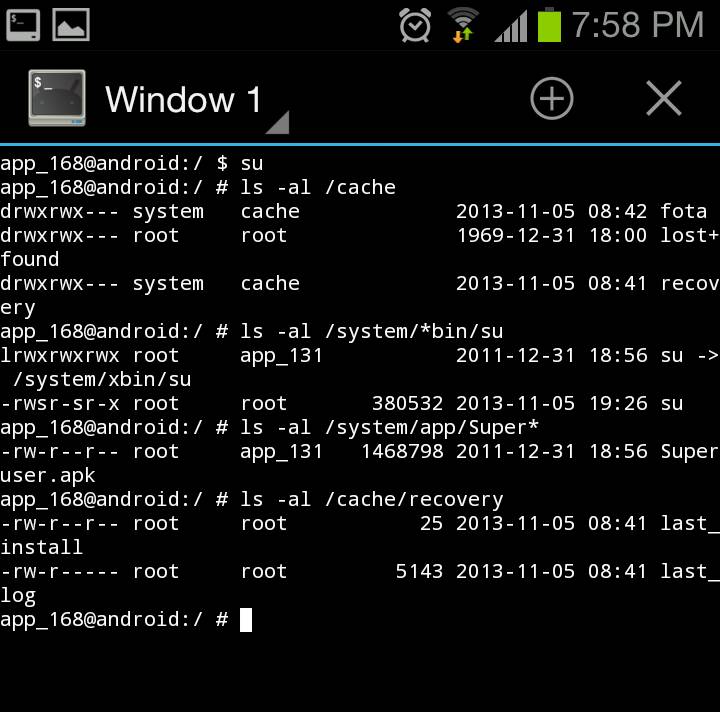This screenshot has width=720, height=712.
Task: Open the new window plus icon
Action: [551, 98]
